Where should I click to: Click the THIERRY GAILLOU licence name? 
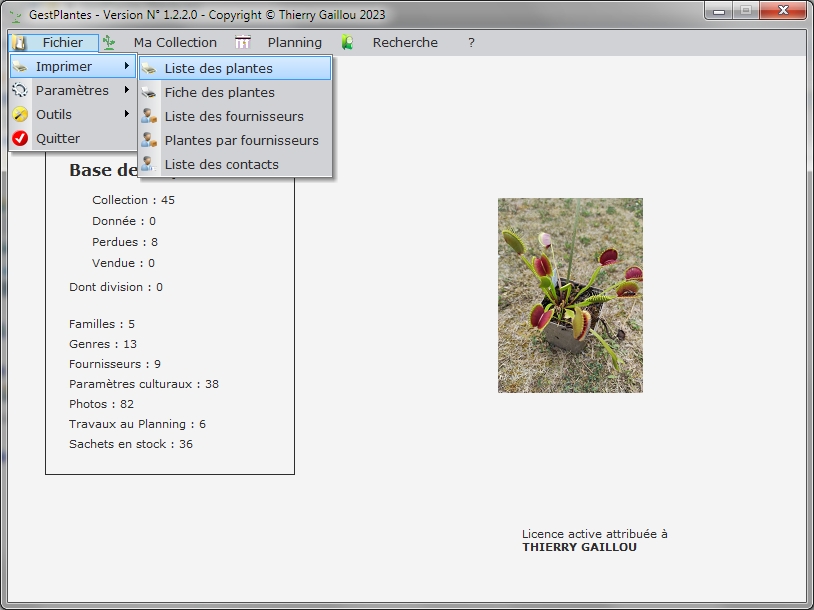pyautogui.click(x=579, y=547)
